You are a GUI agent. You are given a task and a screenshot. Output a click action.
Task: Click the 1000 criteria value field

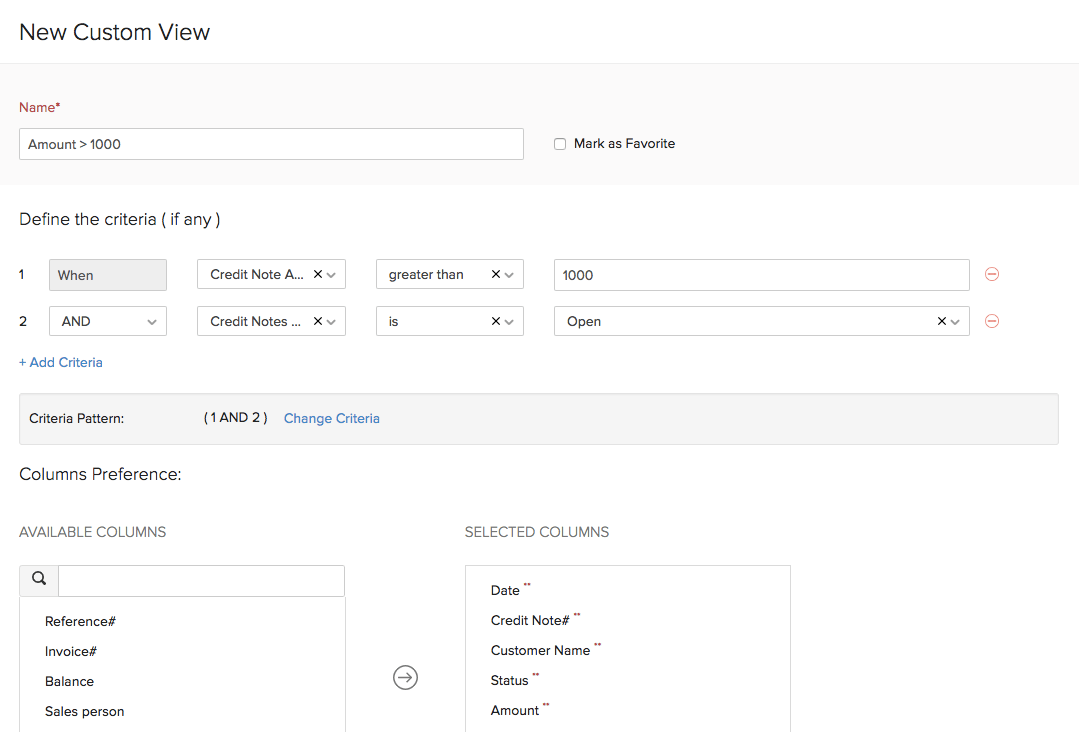pos(761,274)
